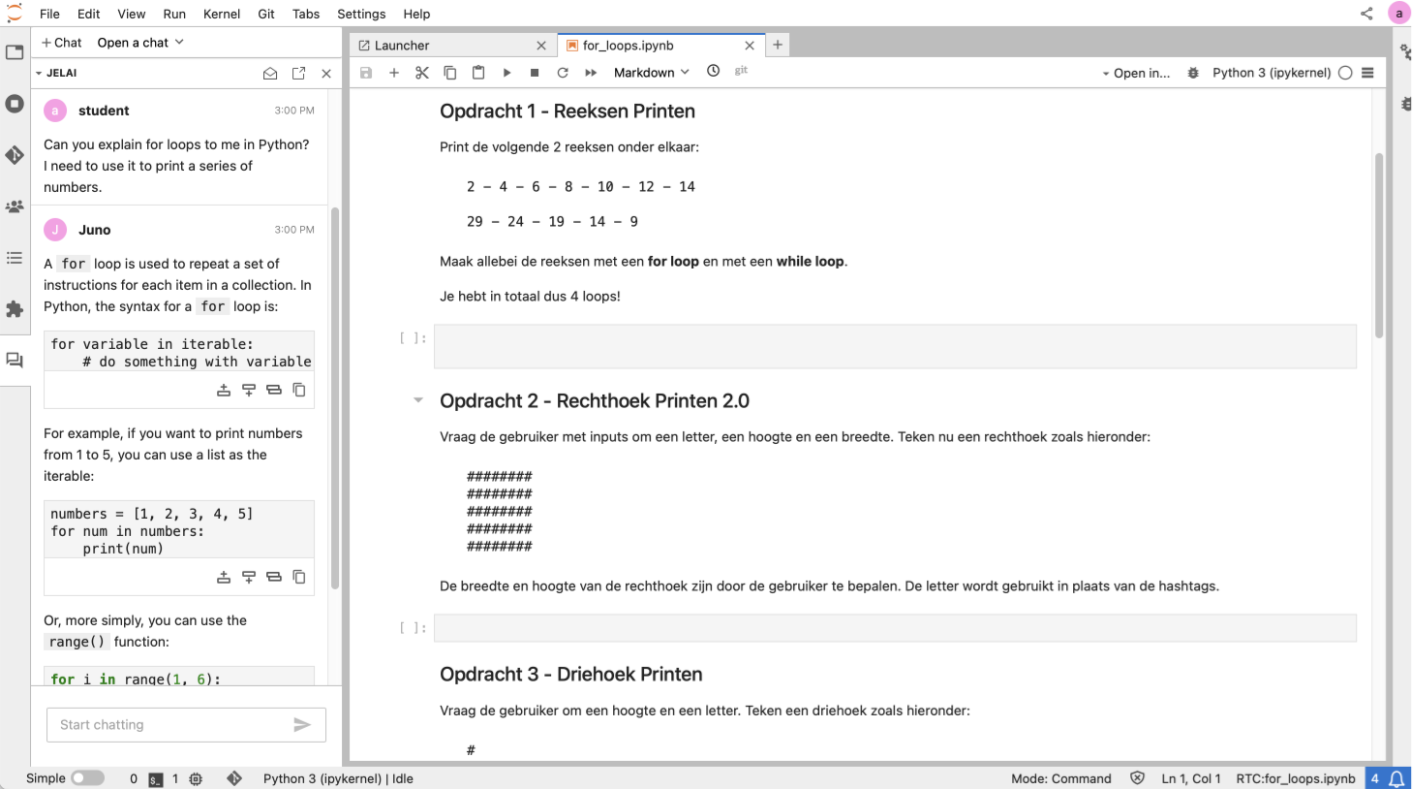Open the View menu
The width and height of the screenshot is (1414, 789).
[x=131, y=14]
